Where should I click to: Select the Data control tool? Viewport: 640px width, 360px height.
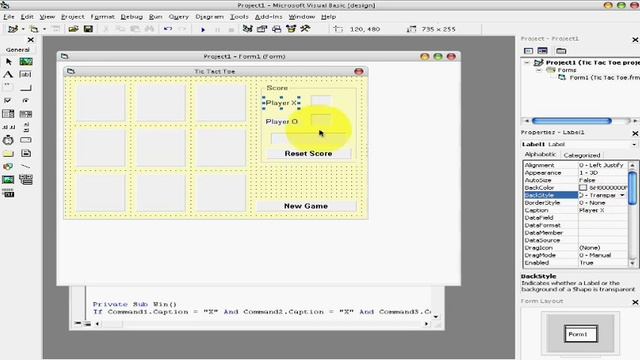[x=26, y=180]
